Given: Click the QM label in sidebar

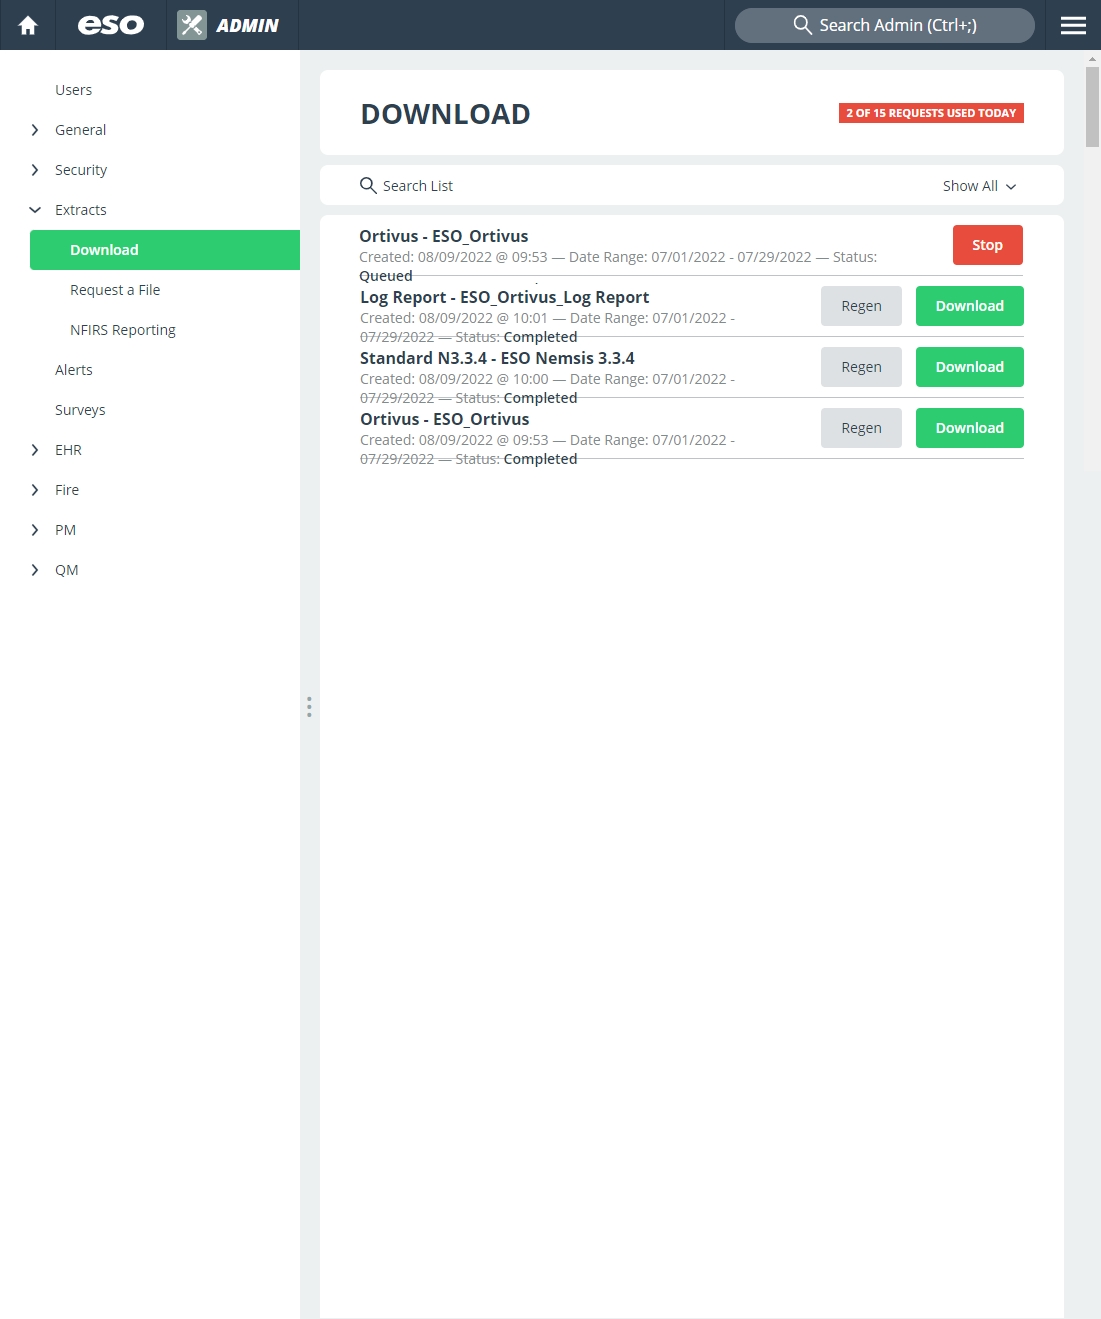Looking at the screenshot, I should [66, 570].
